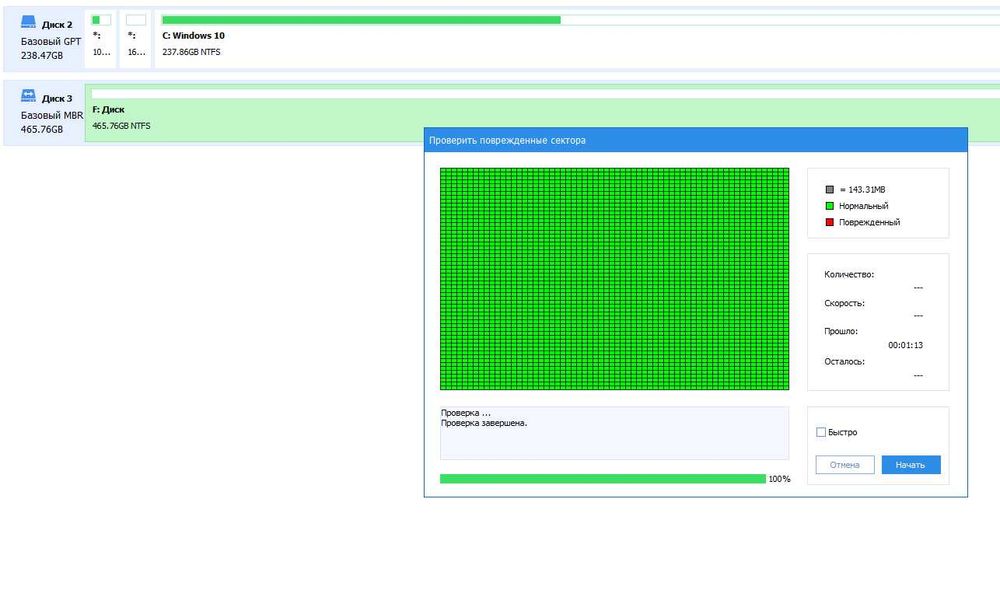
Task: Click the 465.76GB NTFS text
Action: 121,126
